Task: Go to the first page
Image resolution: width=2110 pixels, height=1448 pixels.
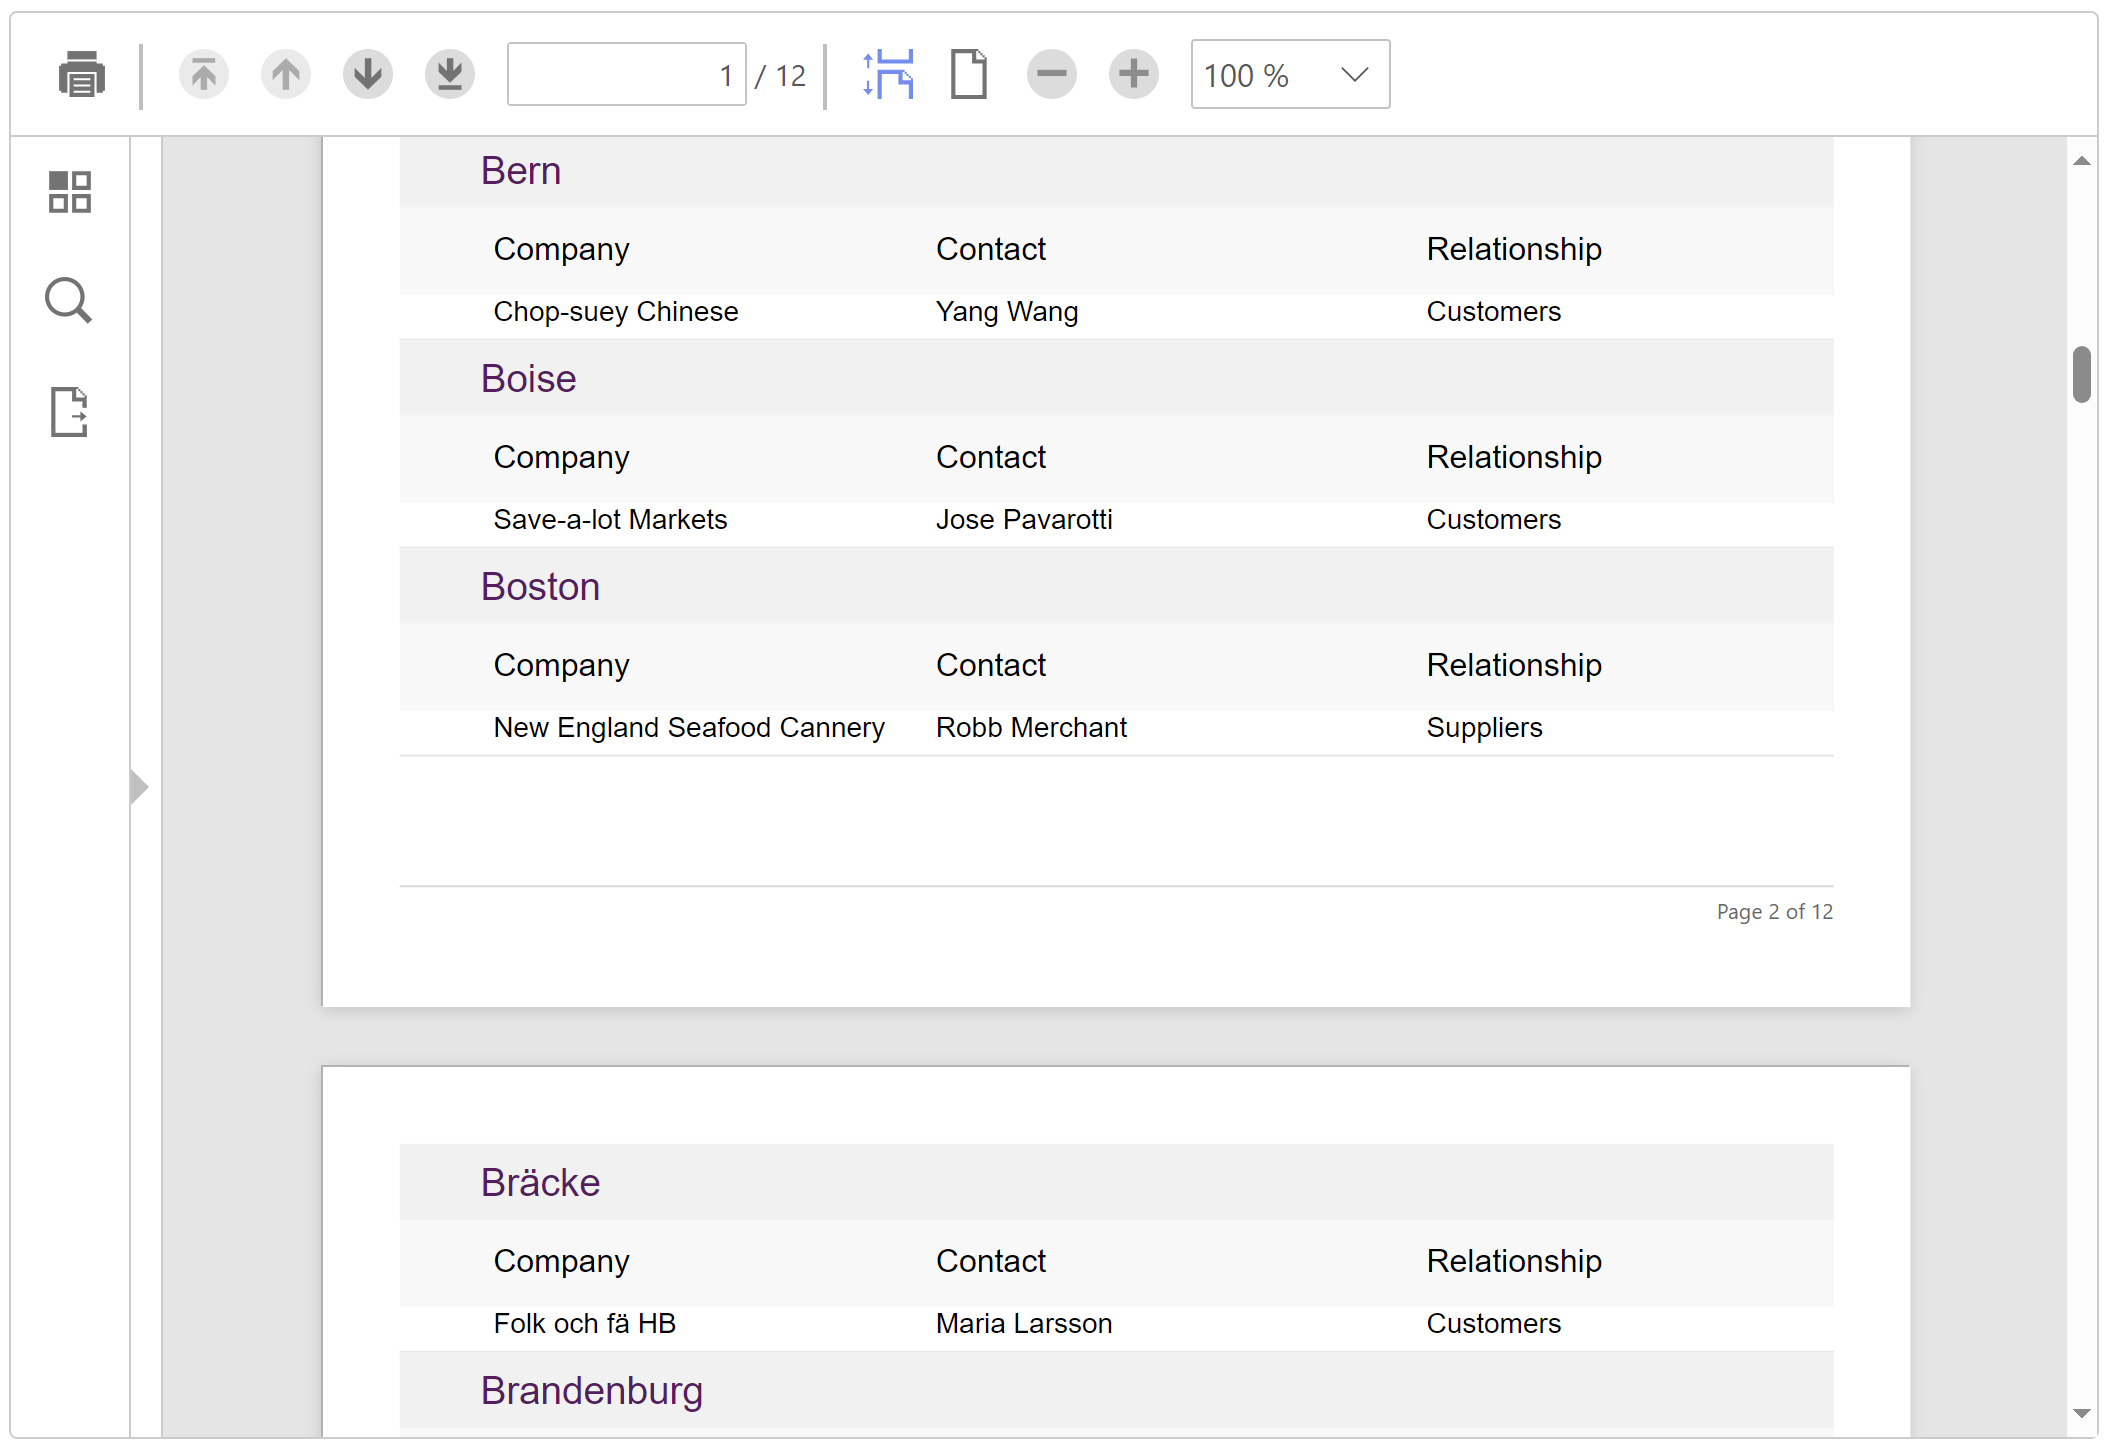Action: [204, 75]
